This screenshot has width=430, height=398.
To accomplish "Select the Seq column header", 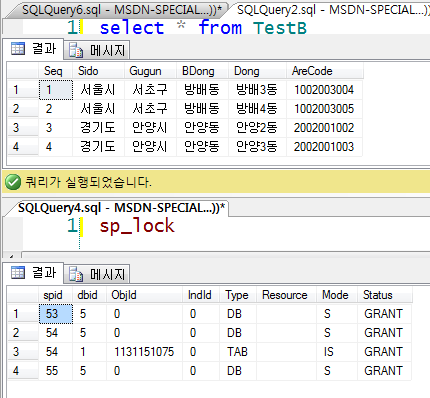I will click(56, 71).
